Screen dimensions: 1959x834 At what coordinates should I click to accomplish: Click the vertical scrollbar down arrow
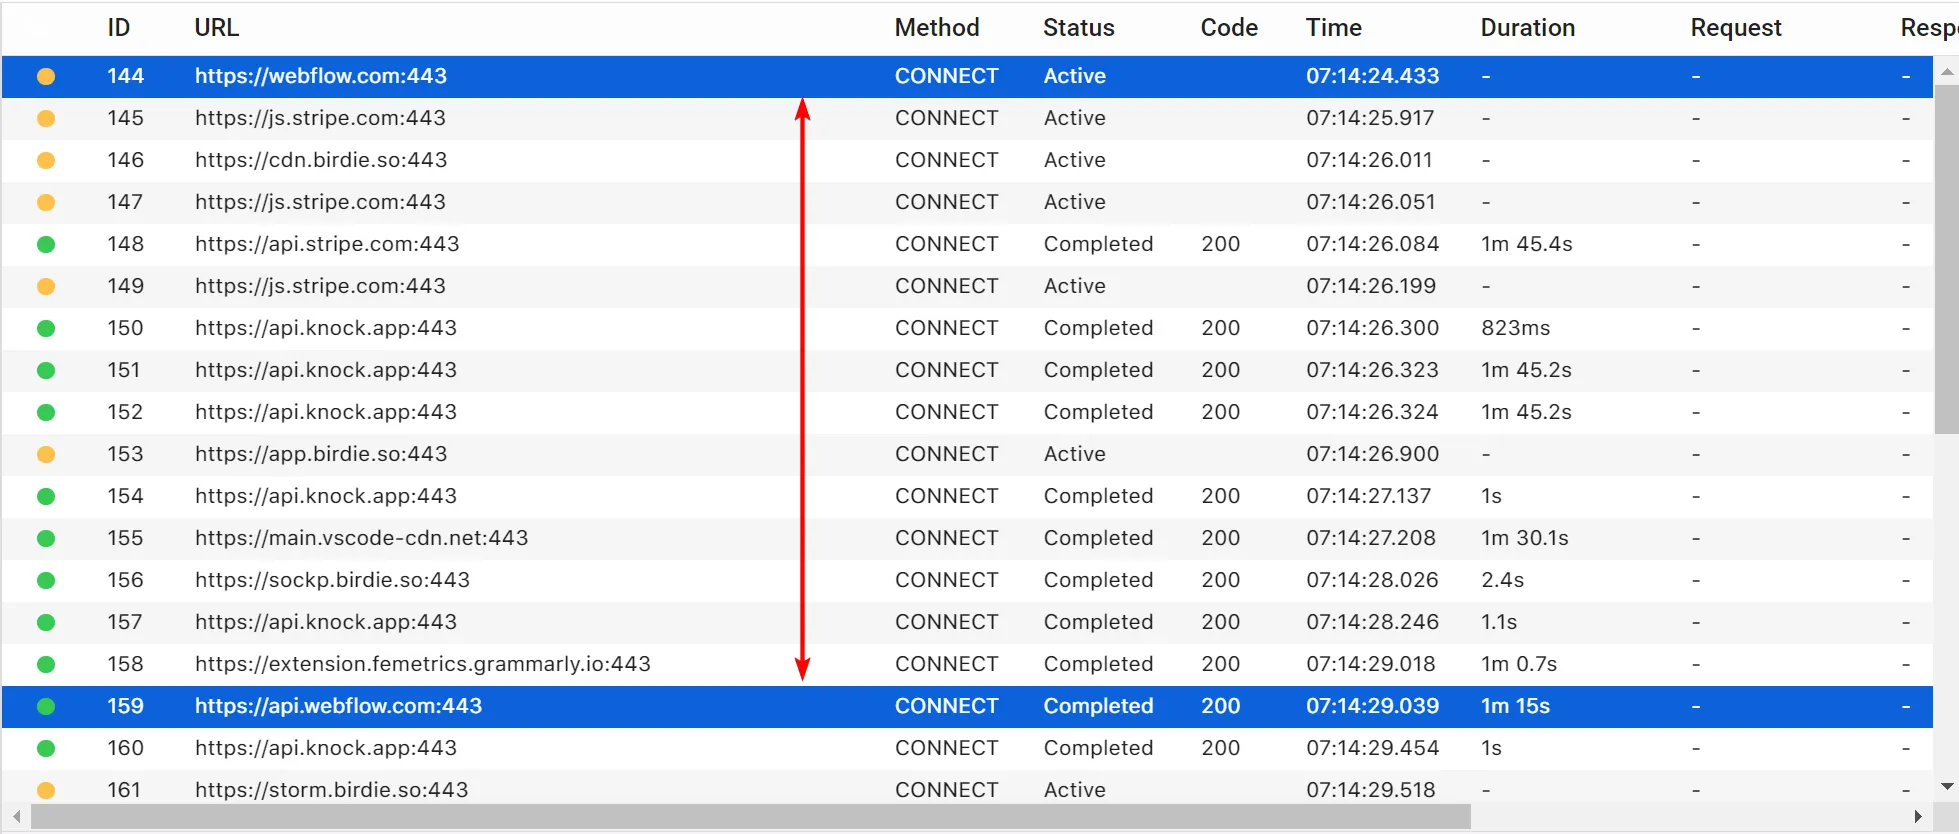[x=1947, y=787]
